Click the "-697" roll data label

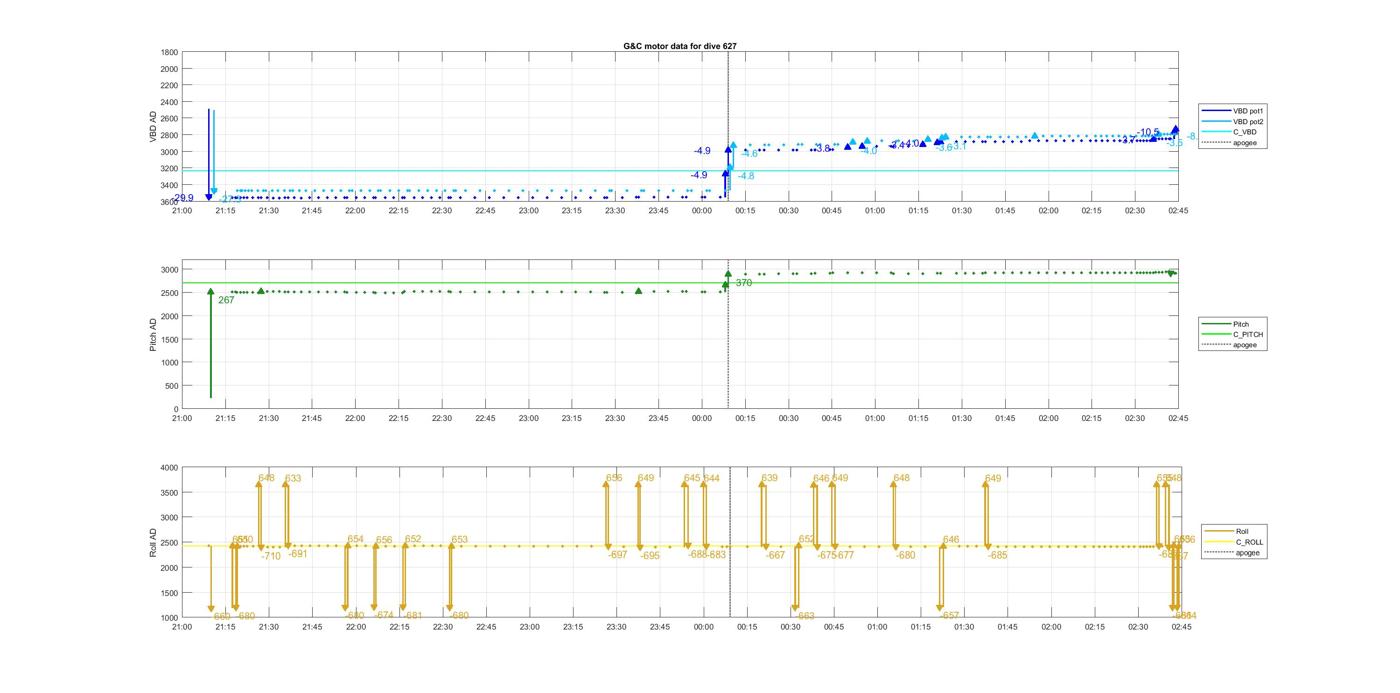click(617, 555)
